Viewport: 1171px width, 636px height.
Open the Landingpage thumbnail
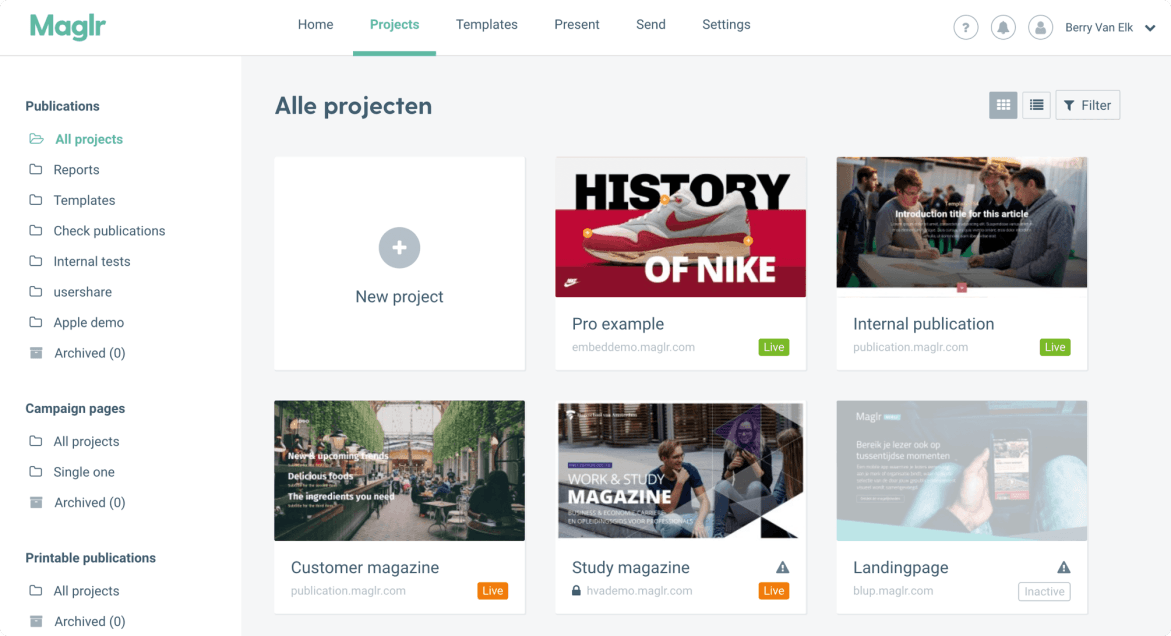962,470
